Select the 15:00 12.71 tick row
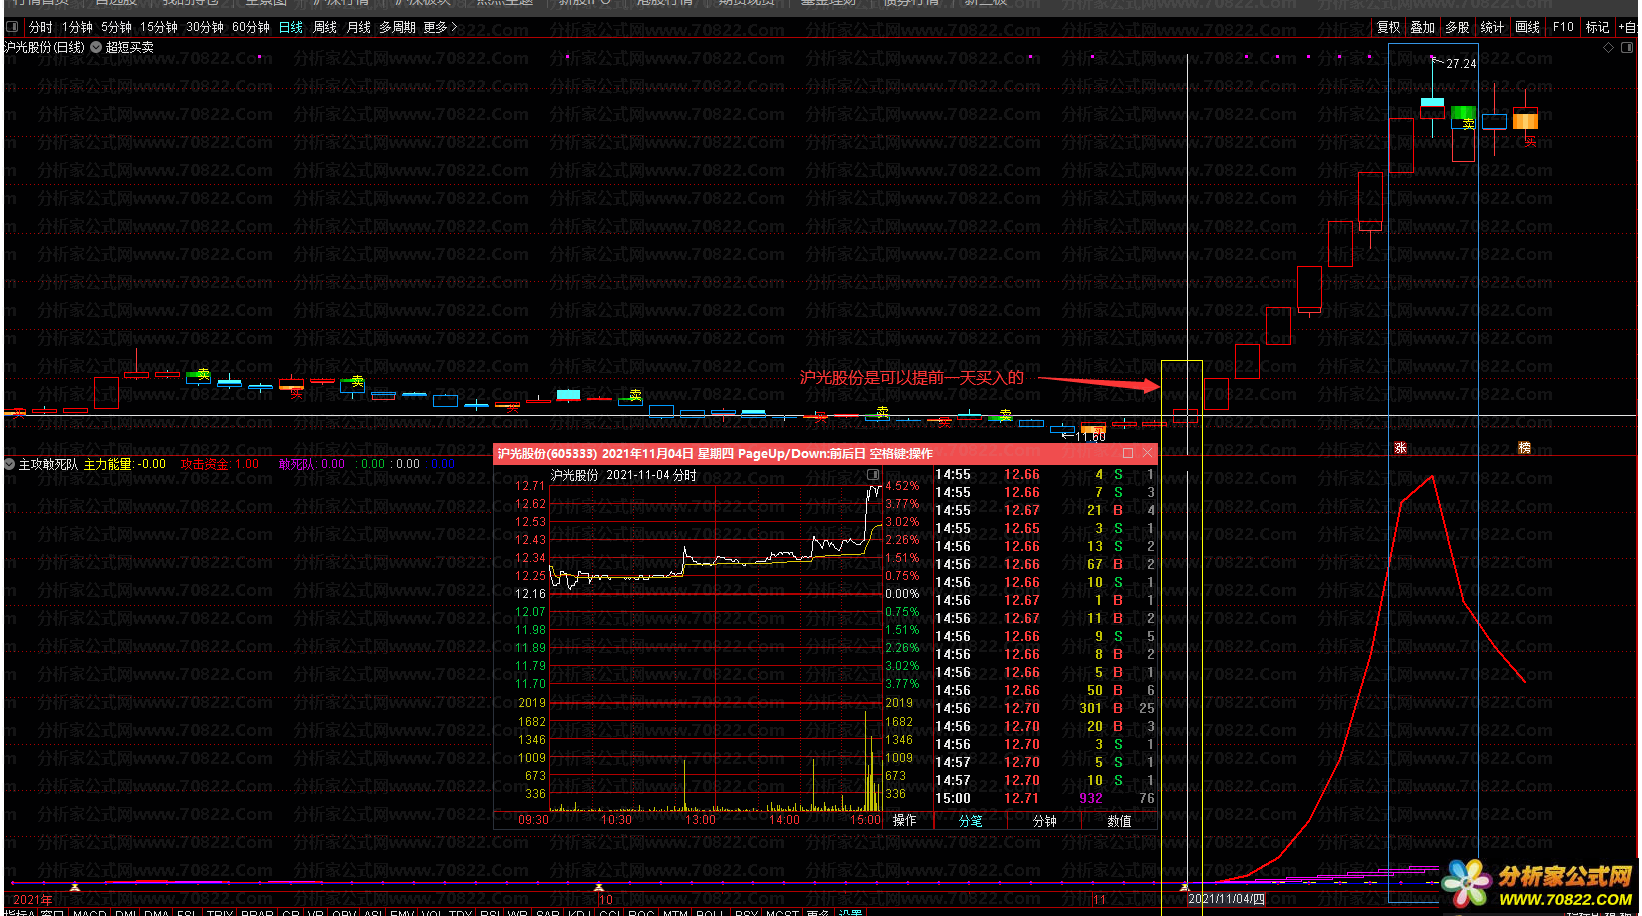The height and width of the screenshot is (916, 1642). tap(1045, 798)
